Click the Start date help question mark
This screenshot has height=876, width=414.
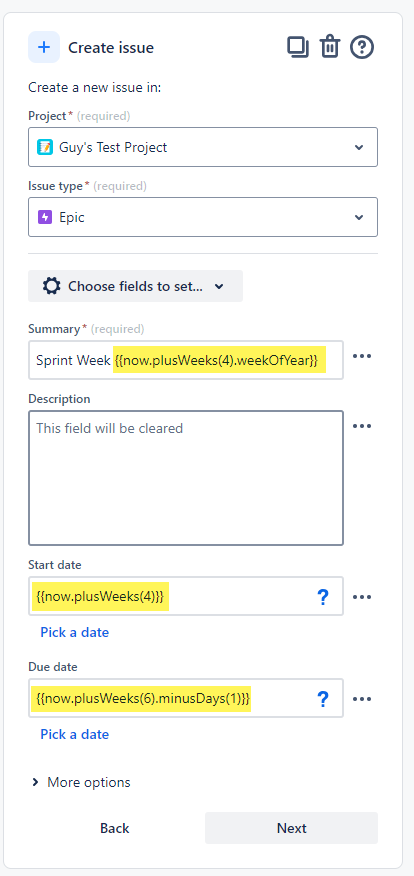pyautogui.click(x=323, y=597)
